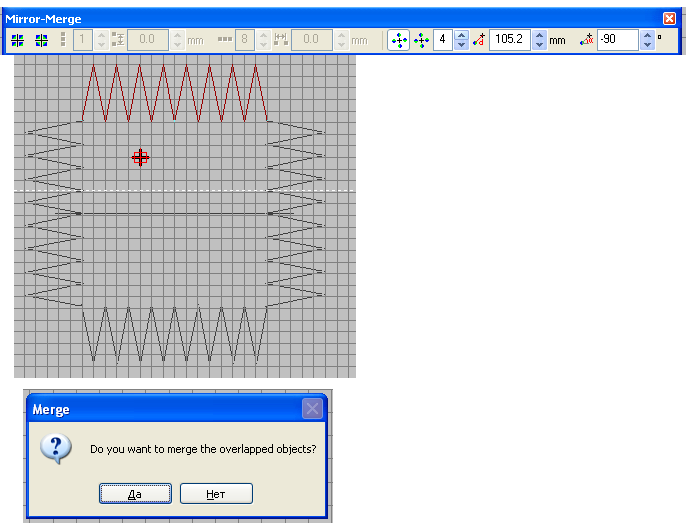
Task: Click the question mark icon in Merge dialog
Action: [56, 448]
